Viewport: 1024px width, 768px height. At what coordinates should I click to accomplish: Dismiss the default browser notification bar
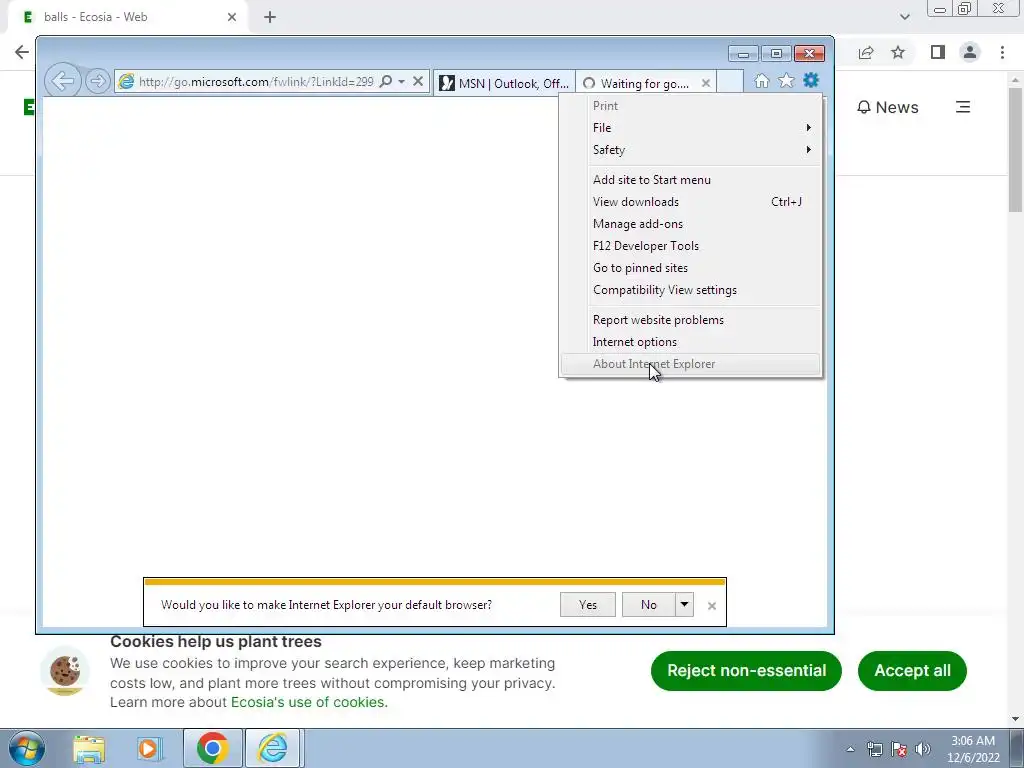712,606
